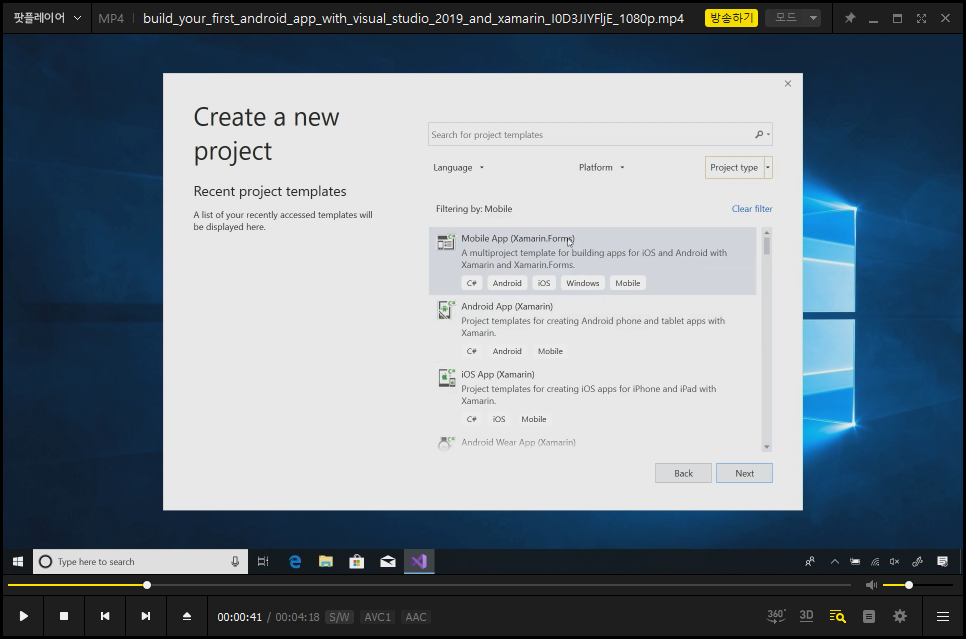Click the Next button in dialog
The width and height of the screenshot is (966, 639).
744,473
